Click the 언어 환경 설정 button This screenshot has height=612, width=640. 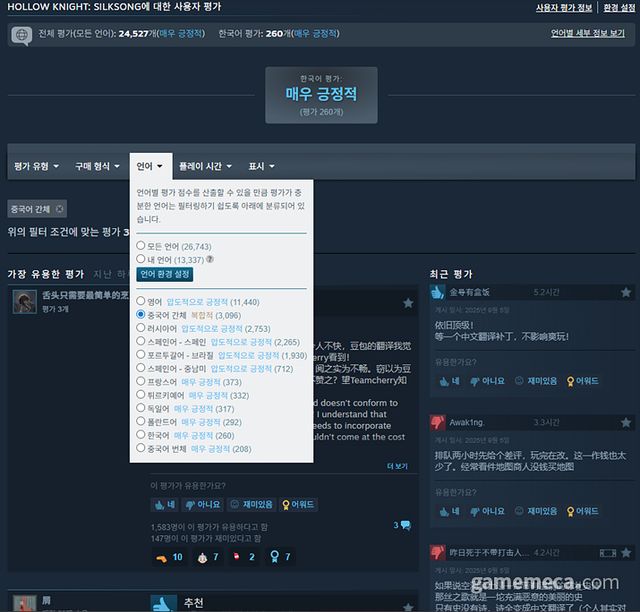(164, 274)
